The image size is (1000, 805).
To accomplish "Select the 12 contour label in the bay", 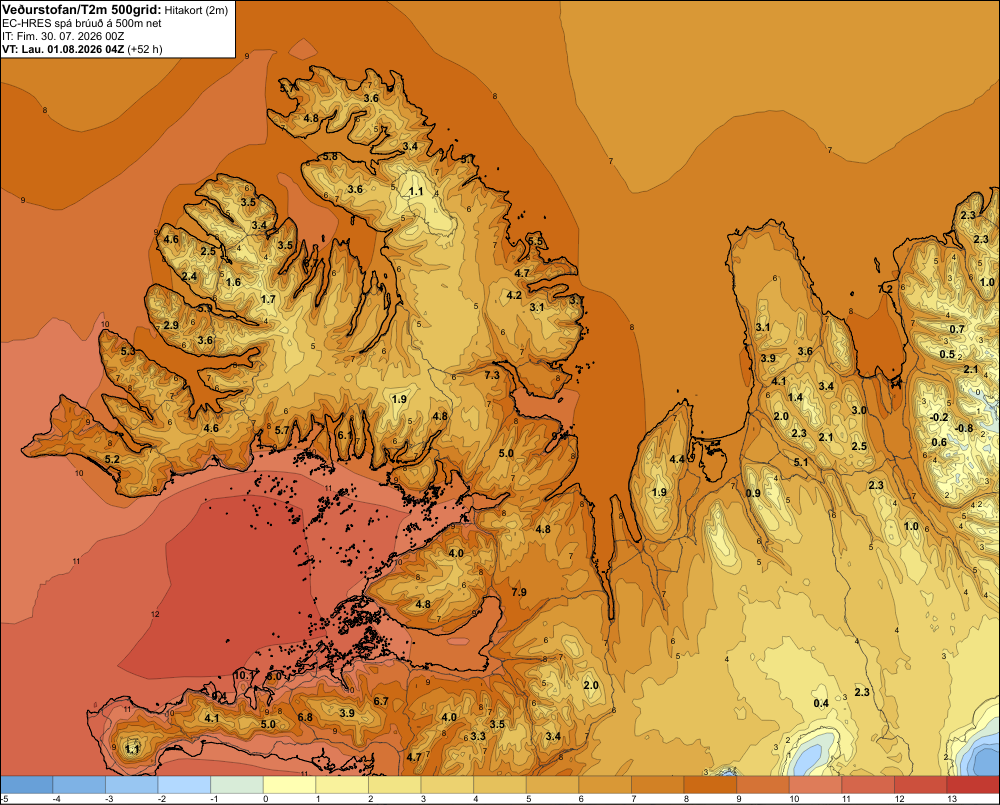I will tap(155, 614).
